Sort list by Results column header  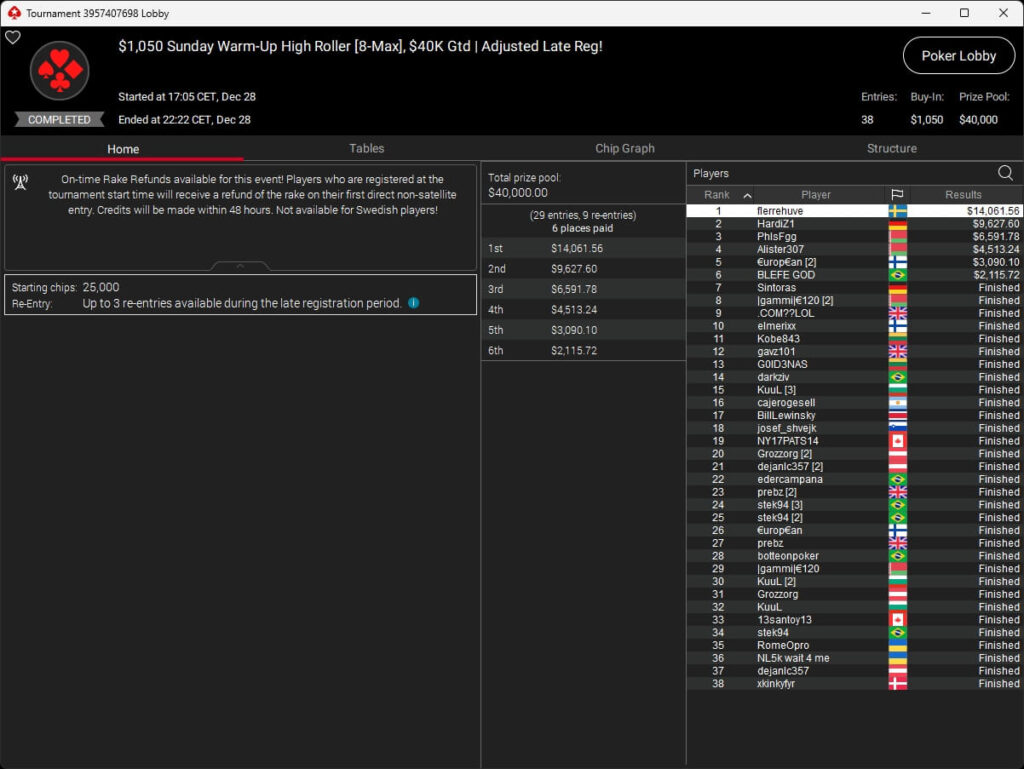pyautogui.click(x=963, y=195)
